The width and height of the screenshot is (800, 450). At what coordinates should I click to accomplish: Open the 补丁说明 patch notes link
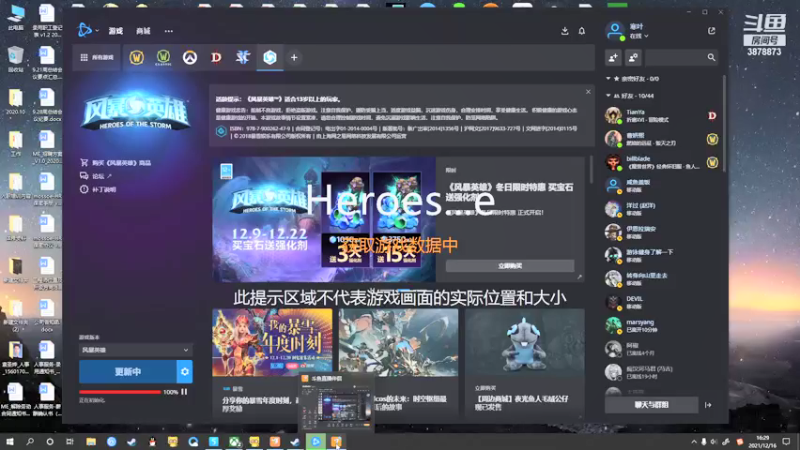[x=98, y=189]
